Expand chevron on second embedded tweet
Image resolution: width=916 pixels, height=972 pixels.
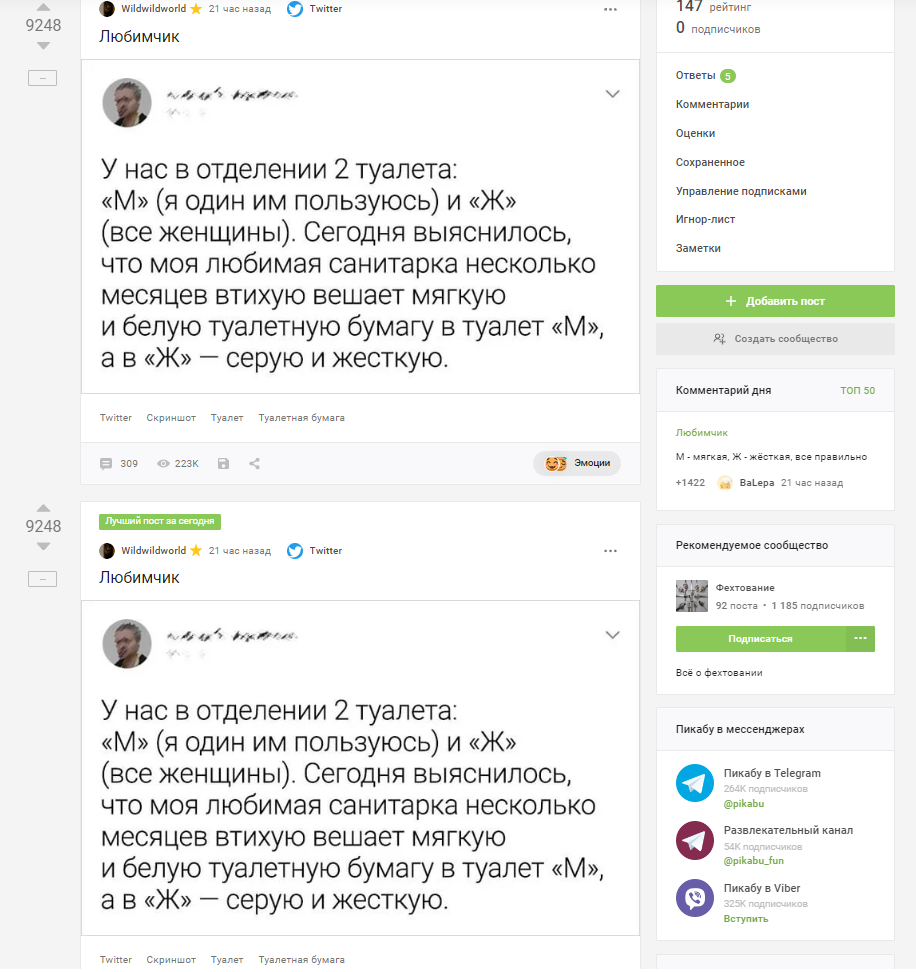(x=613, y=634)
